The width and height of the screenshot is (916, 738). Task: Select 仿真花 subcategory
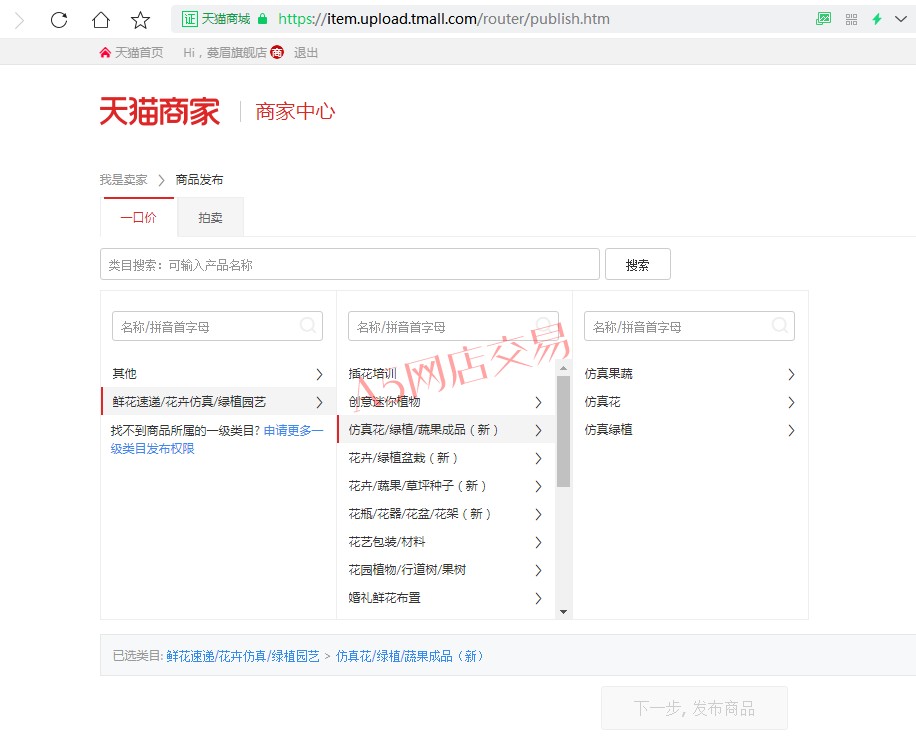(x=689, y=401)
